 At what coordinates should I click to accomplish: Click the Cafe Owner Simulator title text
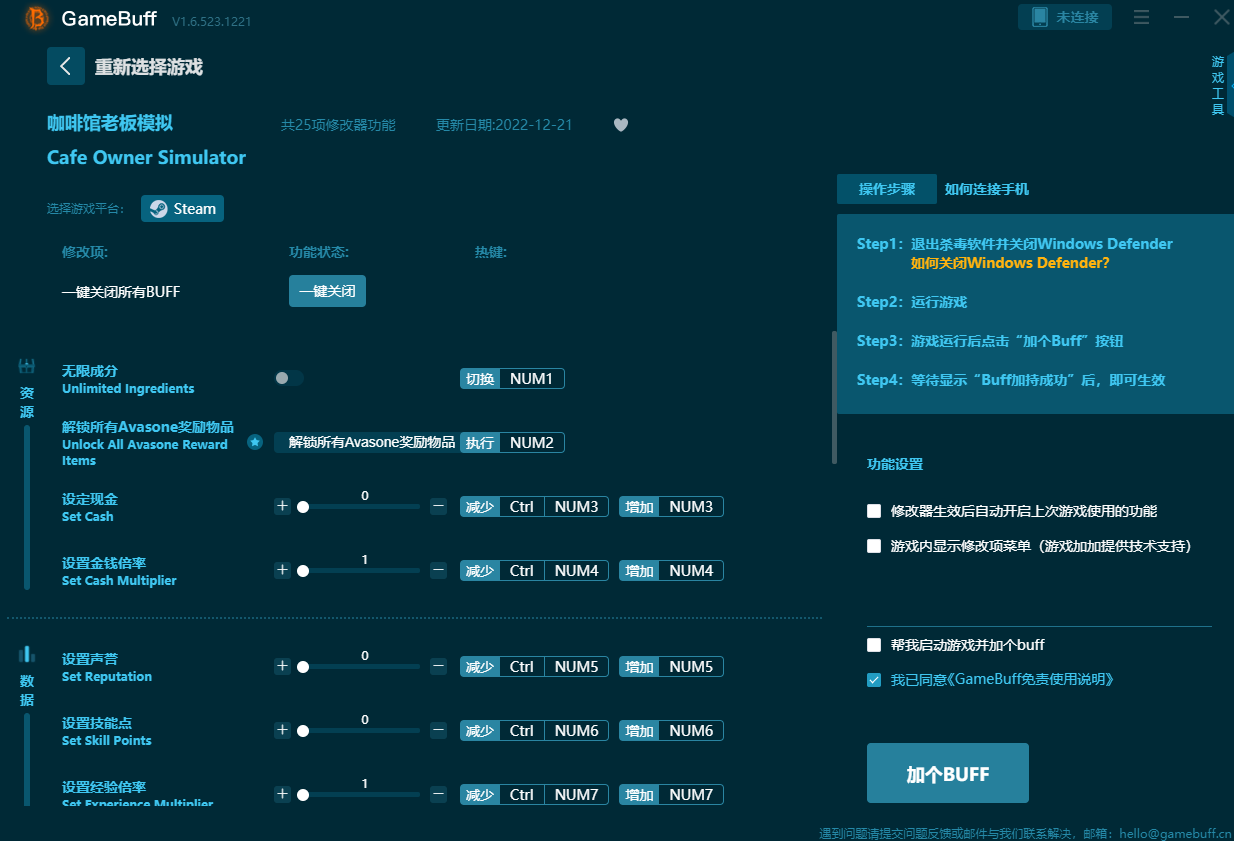click(146, 157)
